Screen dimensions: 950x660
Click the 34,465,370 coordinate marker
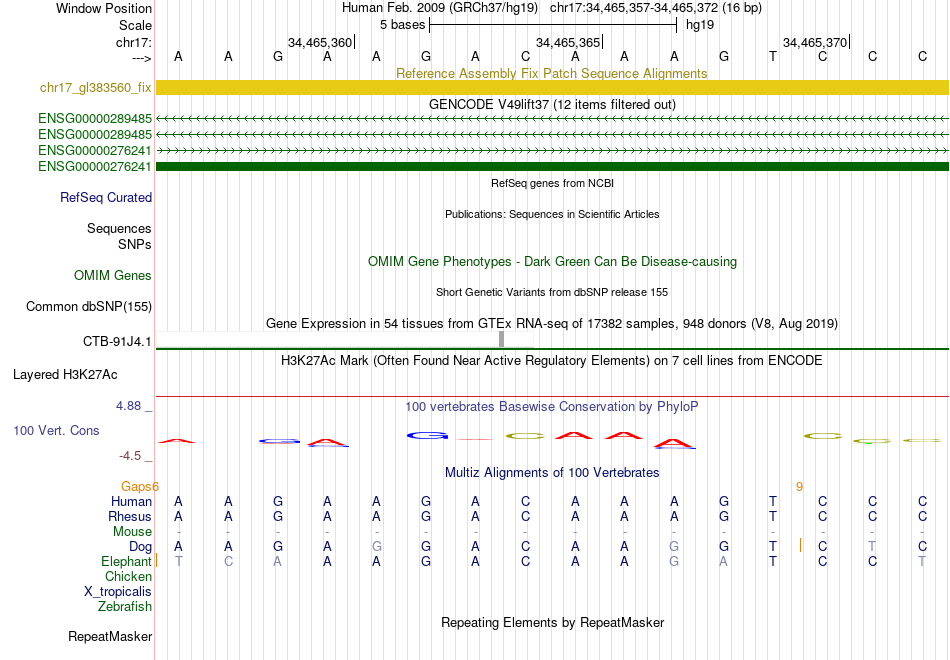(x=815, y=42)
